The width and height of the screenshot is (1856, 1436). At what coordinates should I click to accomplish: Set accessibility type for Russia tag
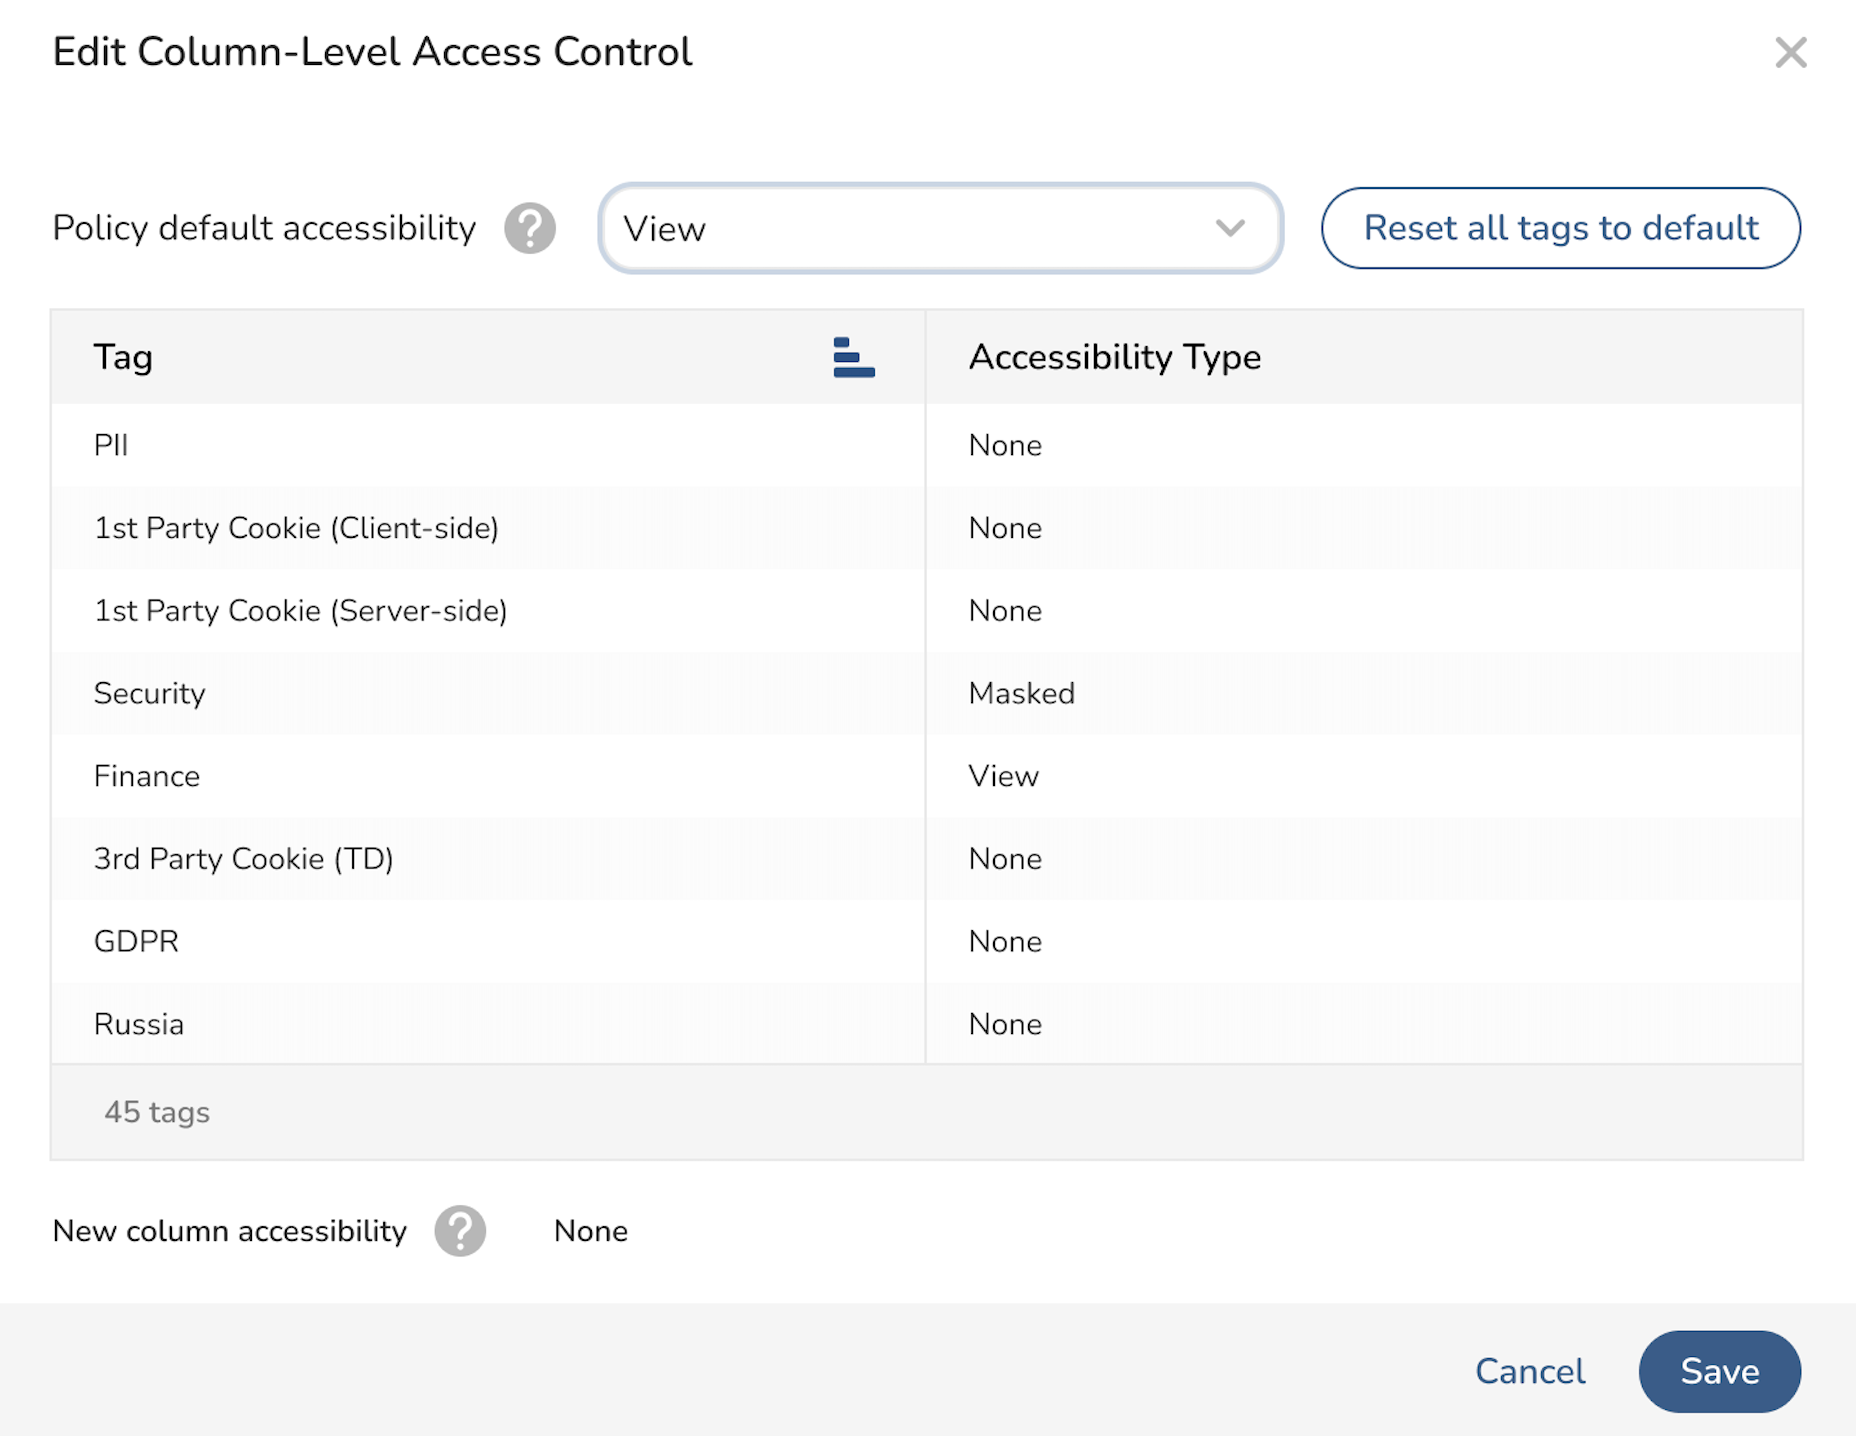(x=1005, y=1025)
